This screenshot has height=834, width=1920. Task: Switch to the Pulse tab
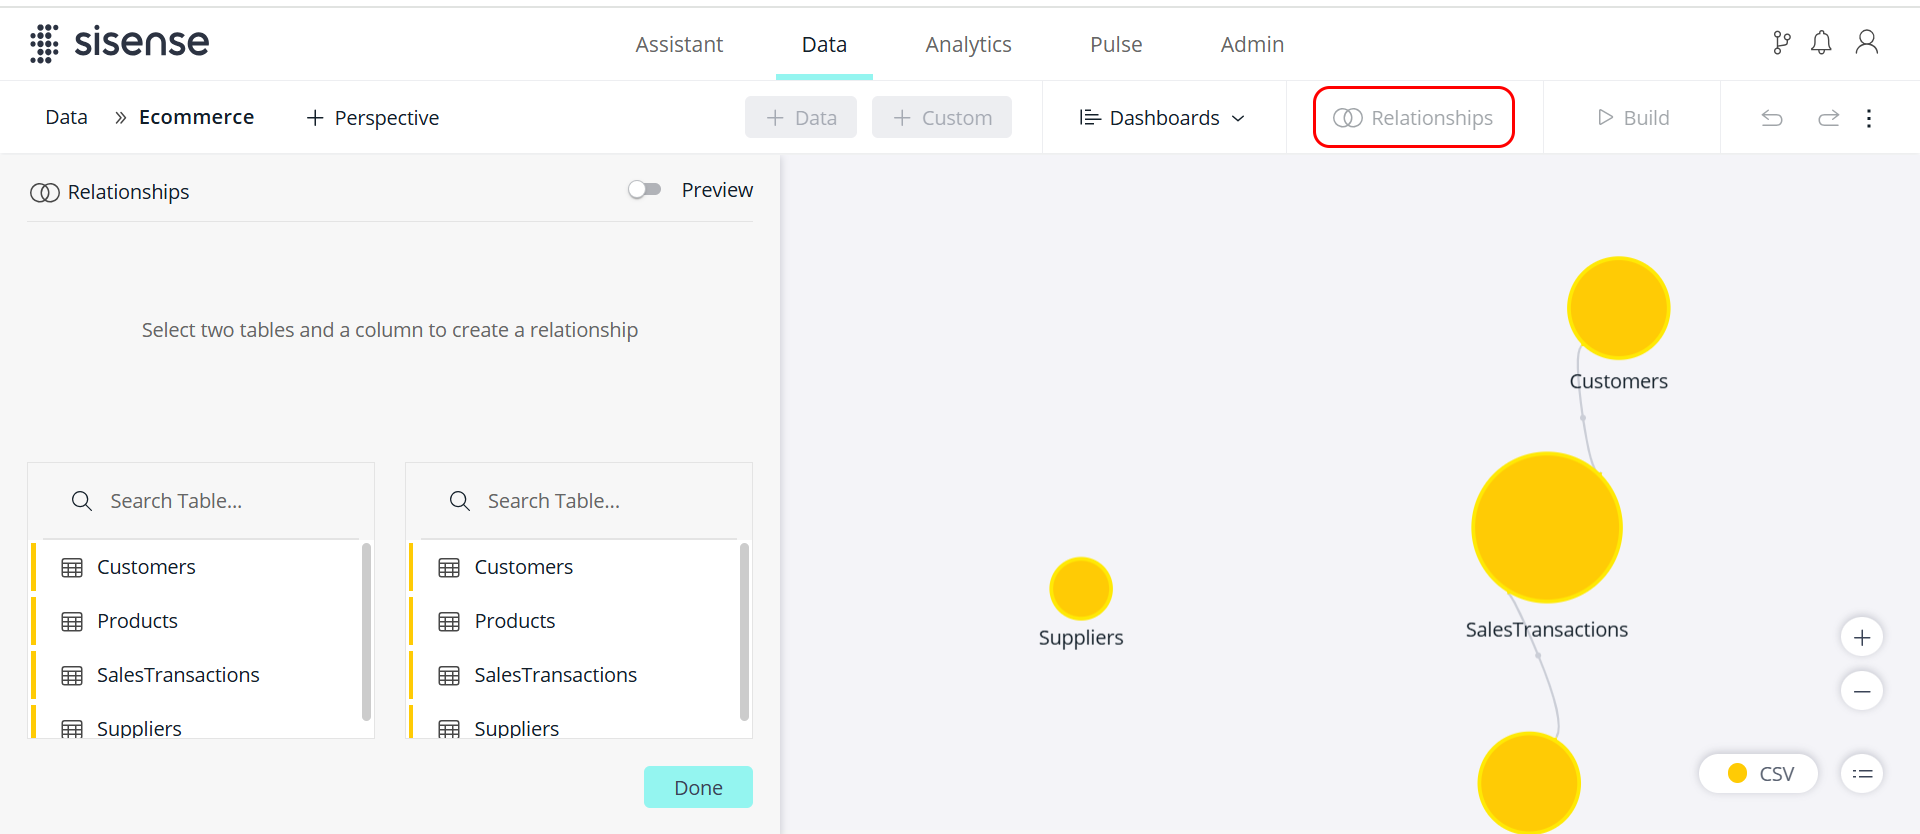pyautogui.click(x=1116, y=44)
